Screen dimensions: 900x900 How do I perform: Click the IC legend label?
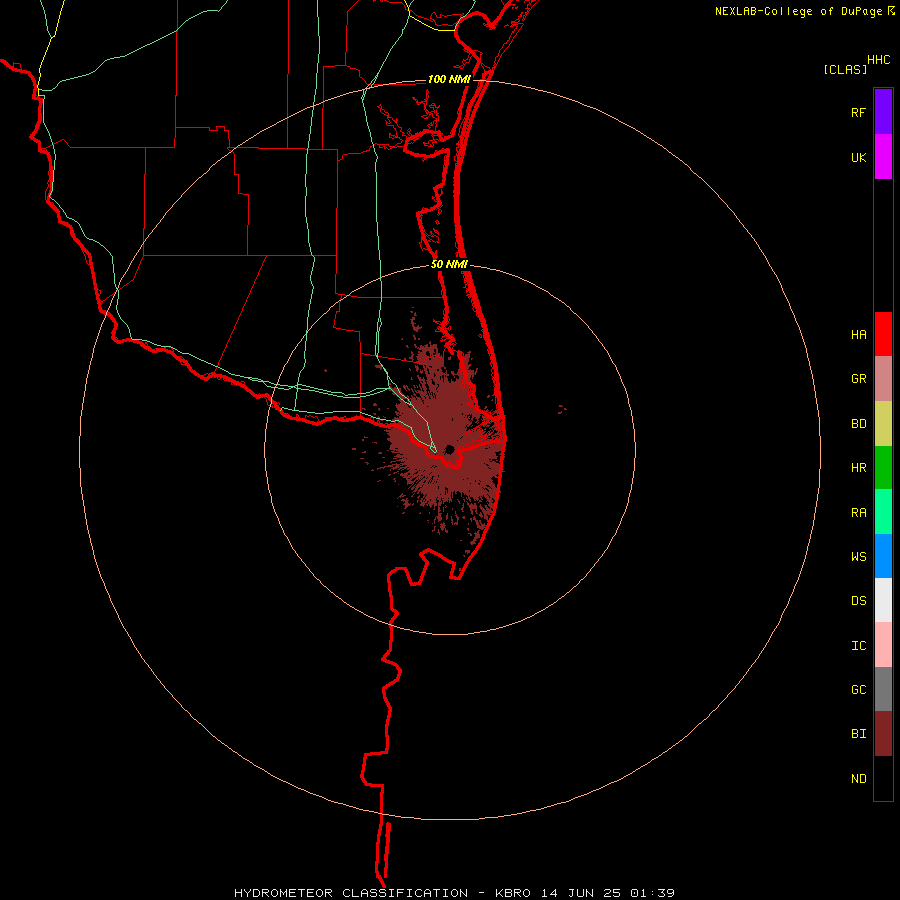pos(858,646)
